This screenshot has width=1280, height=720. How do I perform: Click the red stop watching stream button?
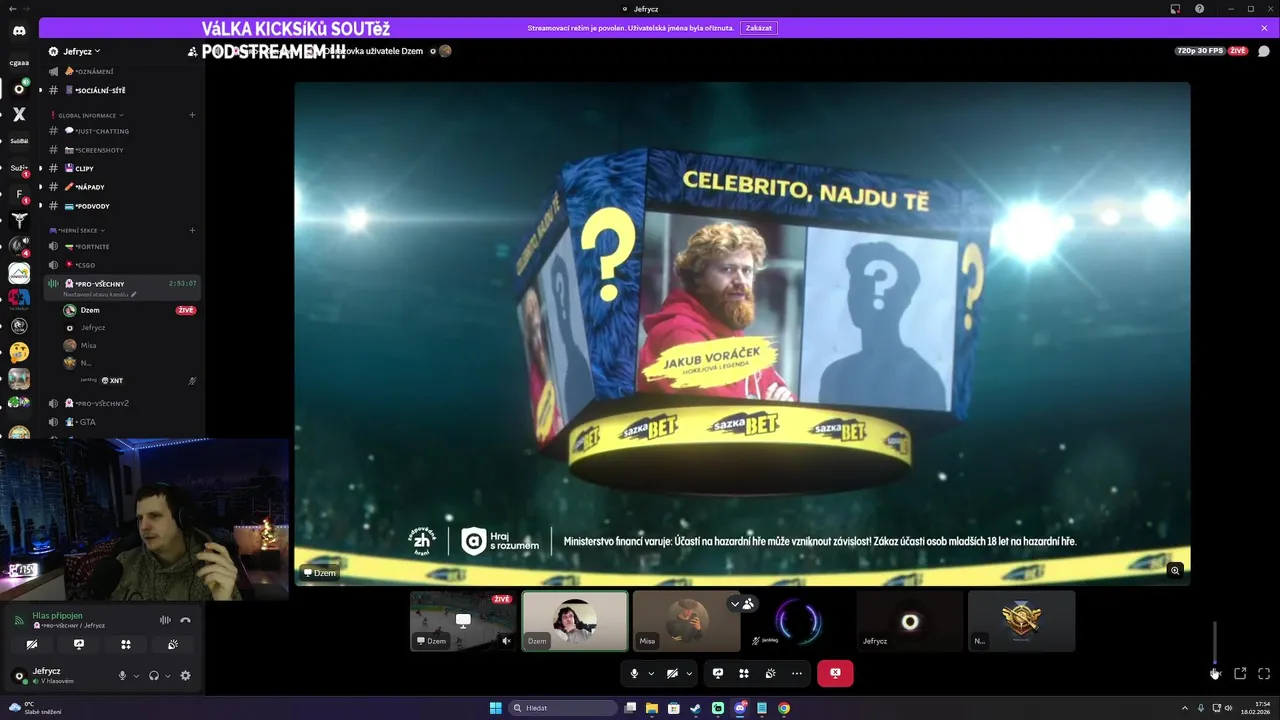click(x=835, y=674)
